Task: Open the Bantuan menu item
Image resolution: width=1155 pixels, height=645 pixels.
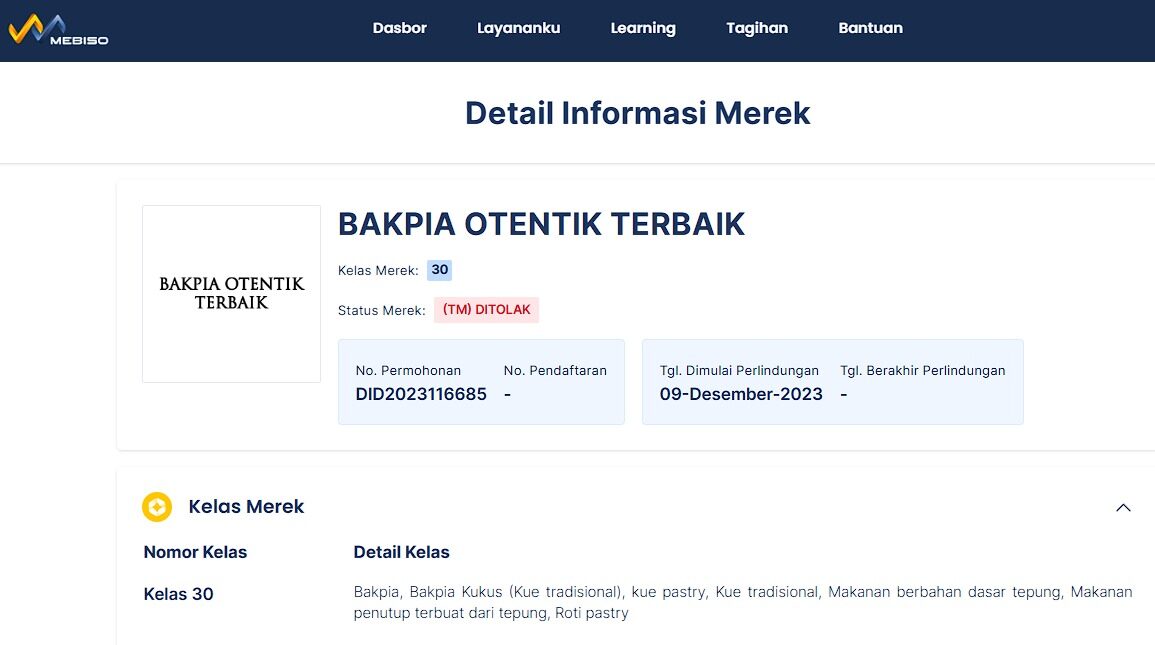Action: [871, 28]
